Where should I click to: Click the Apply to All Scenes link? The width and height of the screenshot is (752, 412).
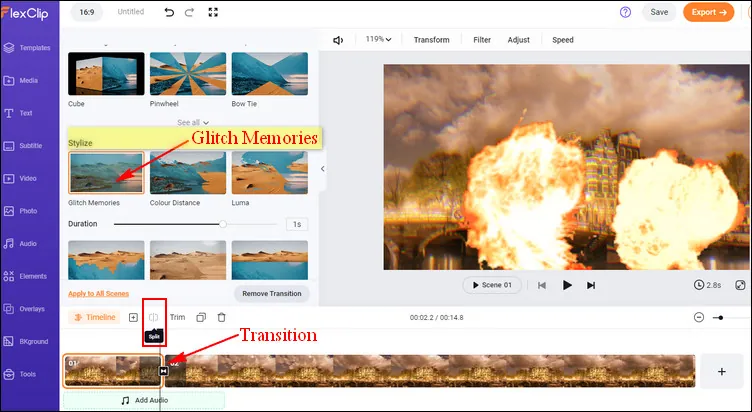tap(98, 294)
